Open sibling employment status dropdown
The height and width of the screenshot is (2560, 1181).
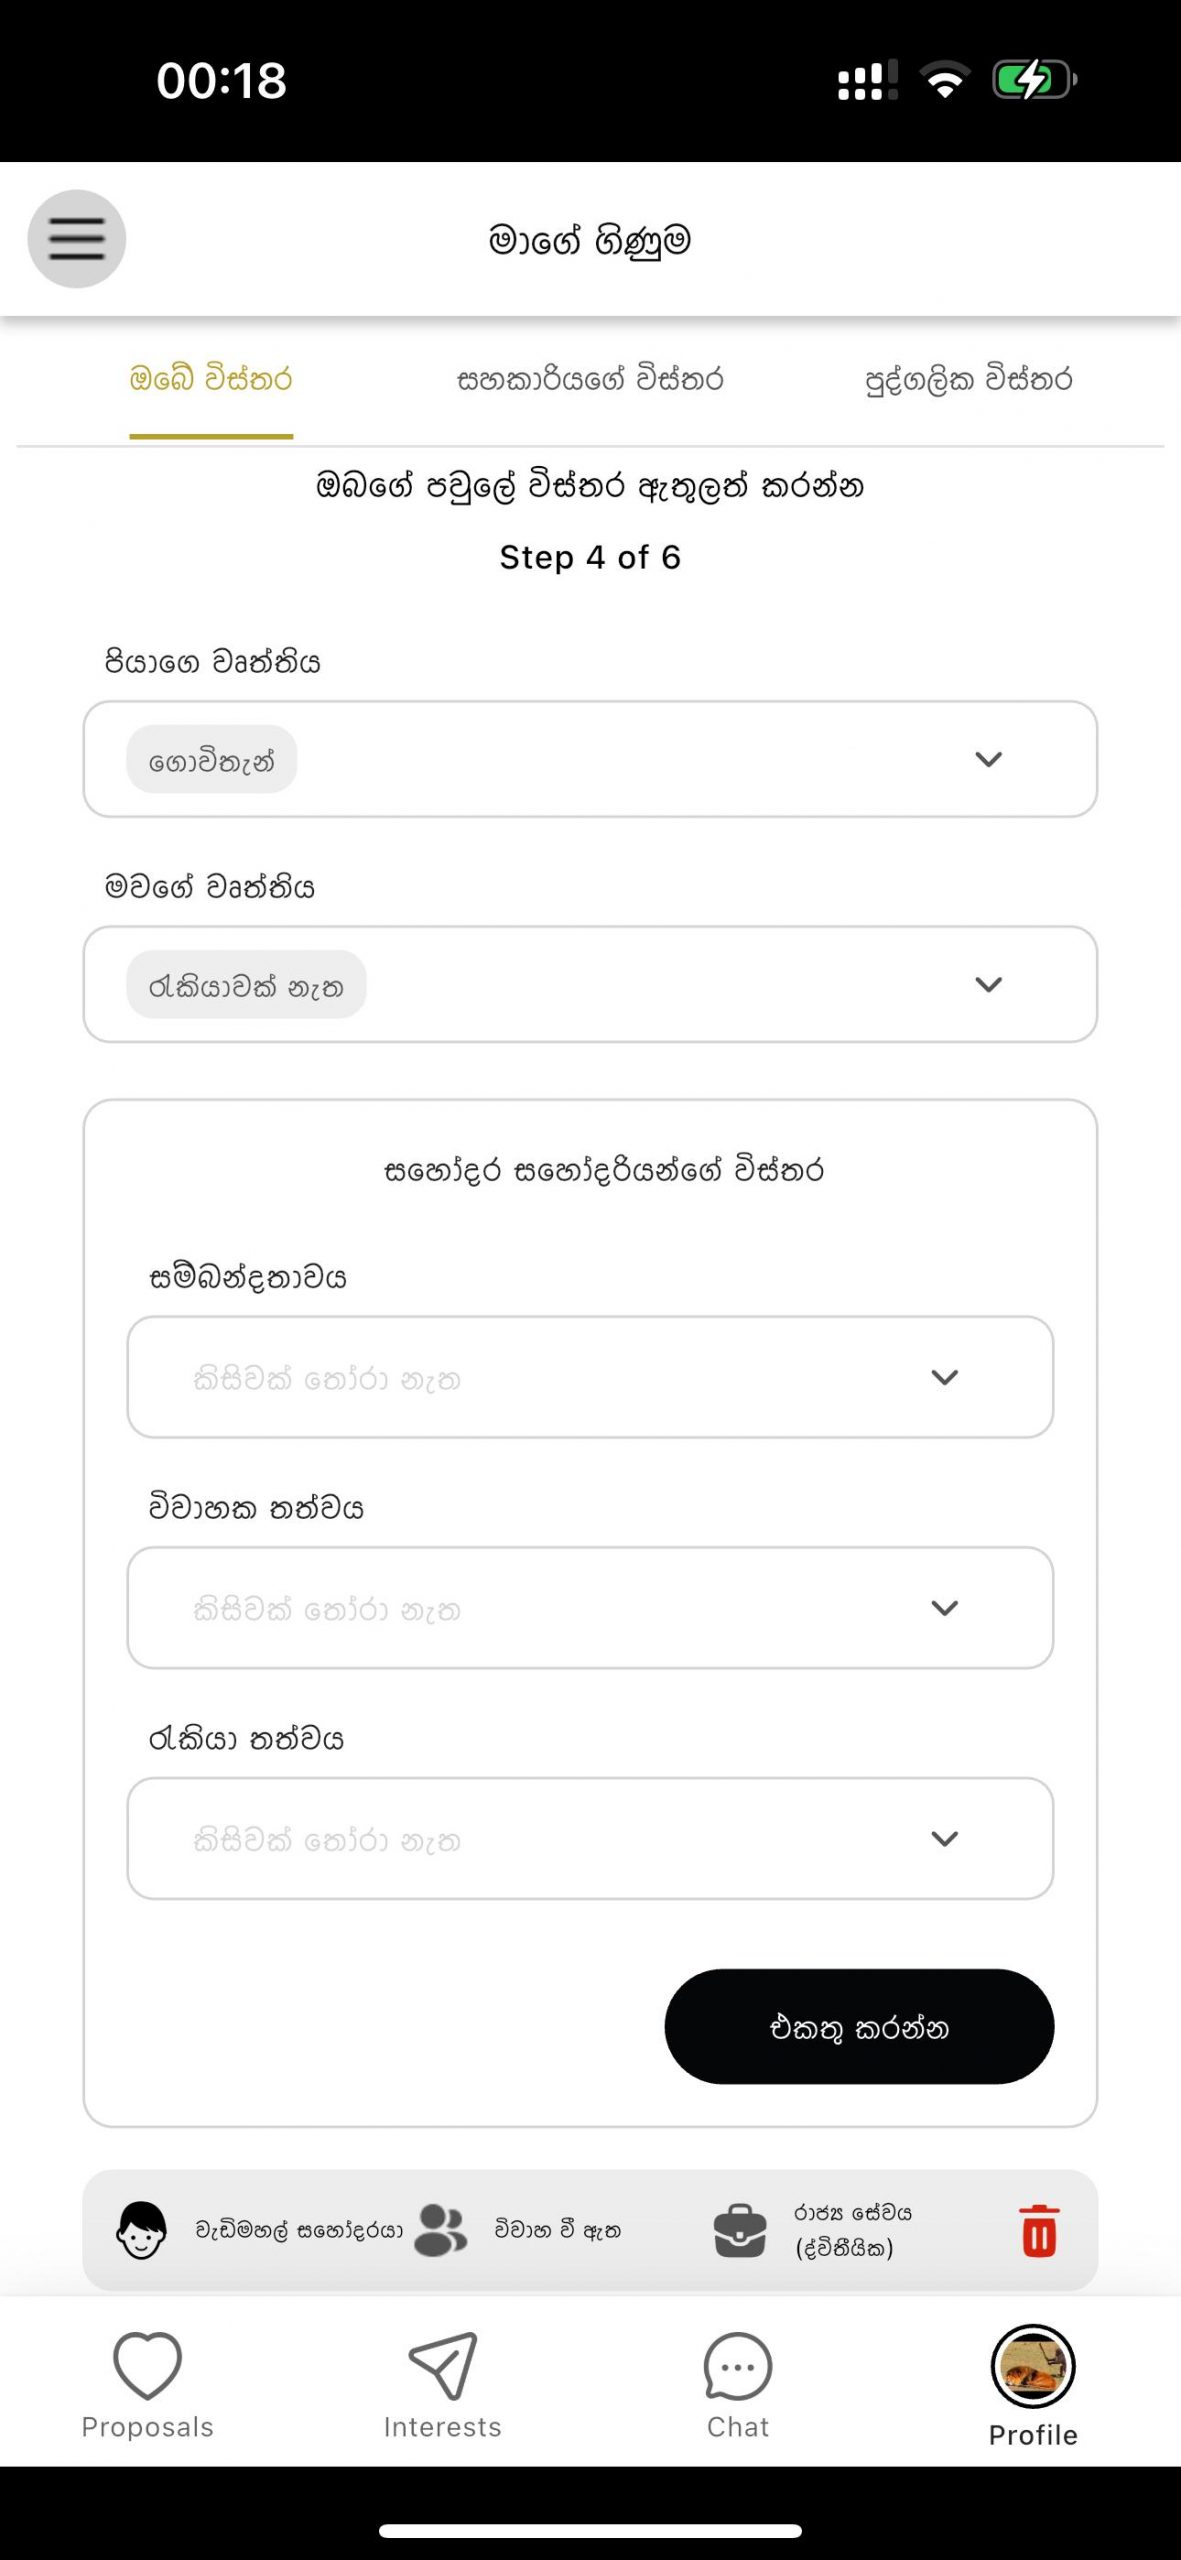[590, 1838]
